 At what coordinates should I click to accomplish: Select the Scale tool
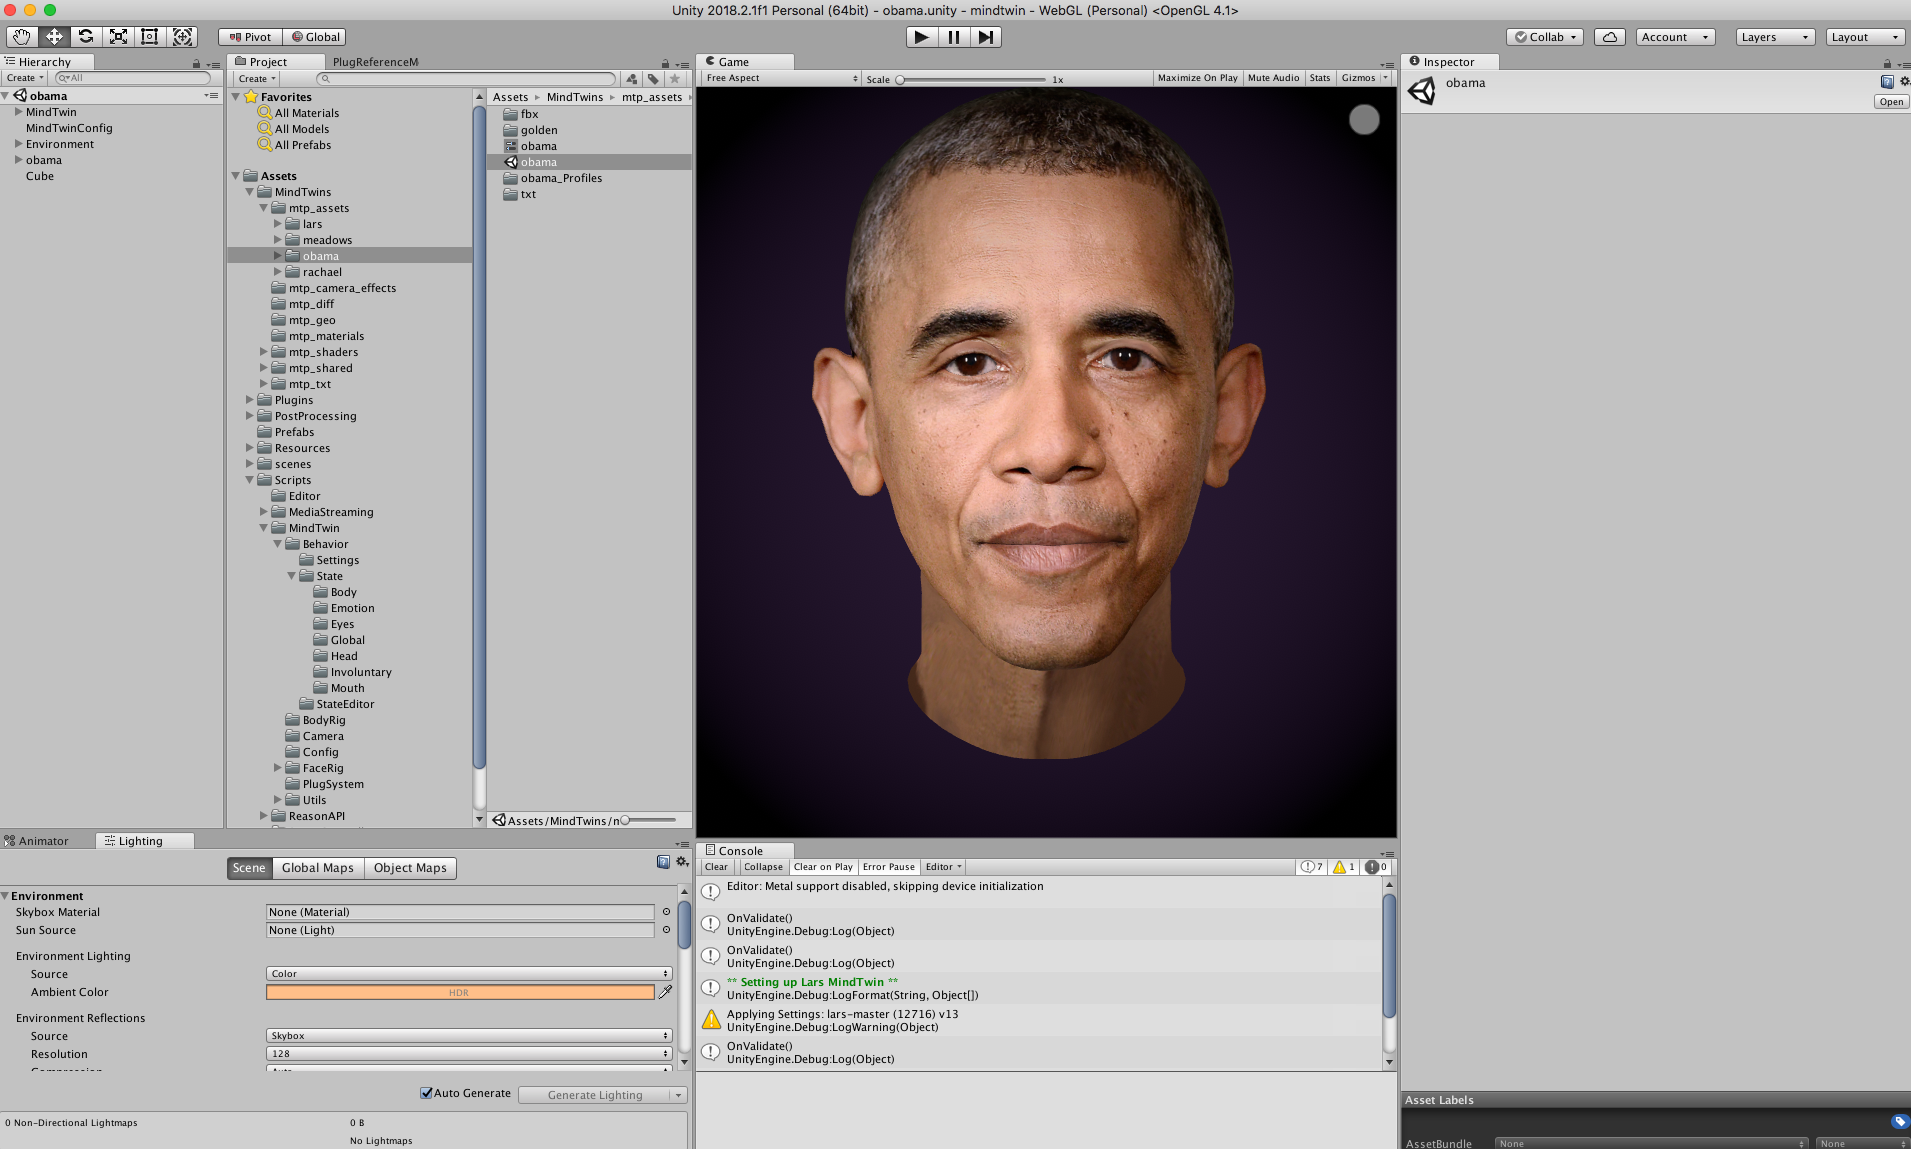click(x=118, y=37)
